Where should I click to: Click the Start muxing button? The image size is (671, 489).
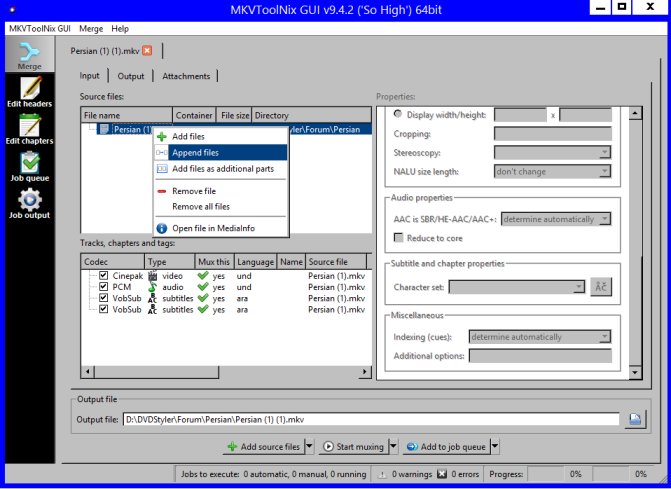354,446
